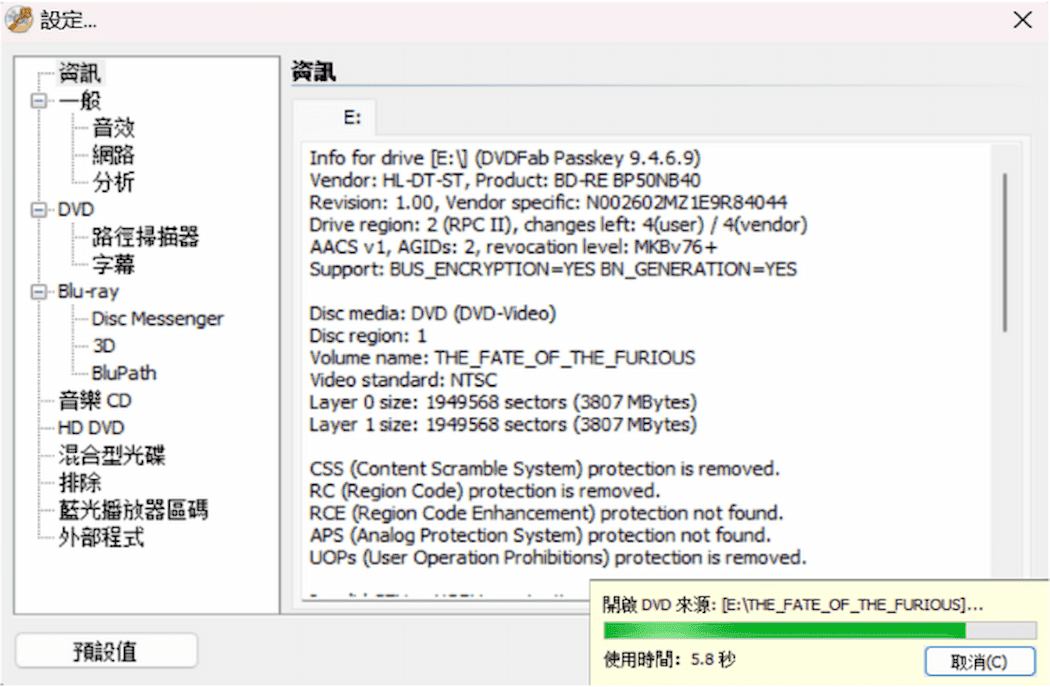Click the 'Drive region: 2 (RPC II)' line
The image size is (1050, 687).
pyautogui.click(x=558, y=224)
